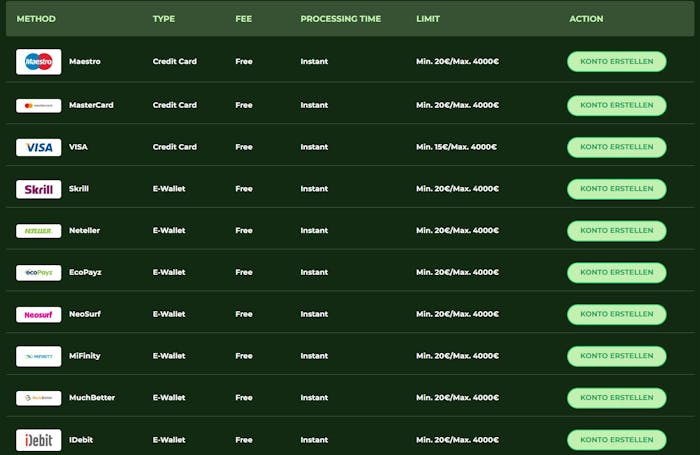Click Credit Card type in MasterCard row

pos(175,105)
